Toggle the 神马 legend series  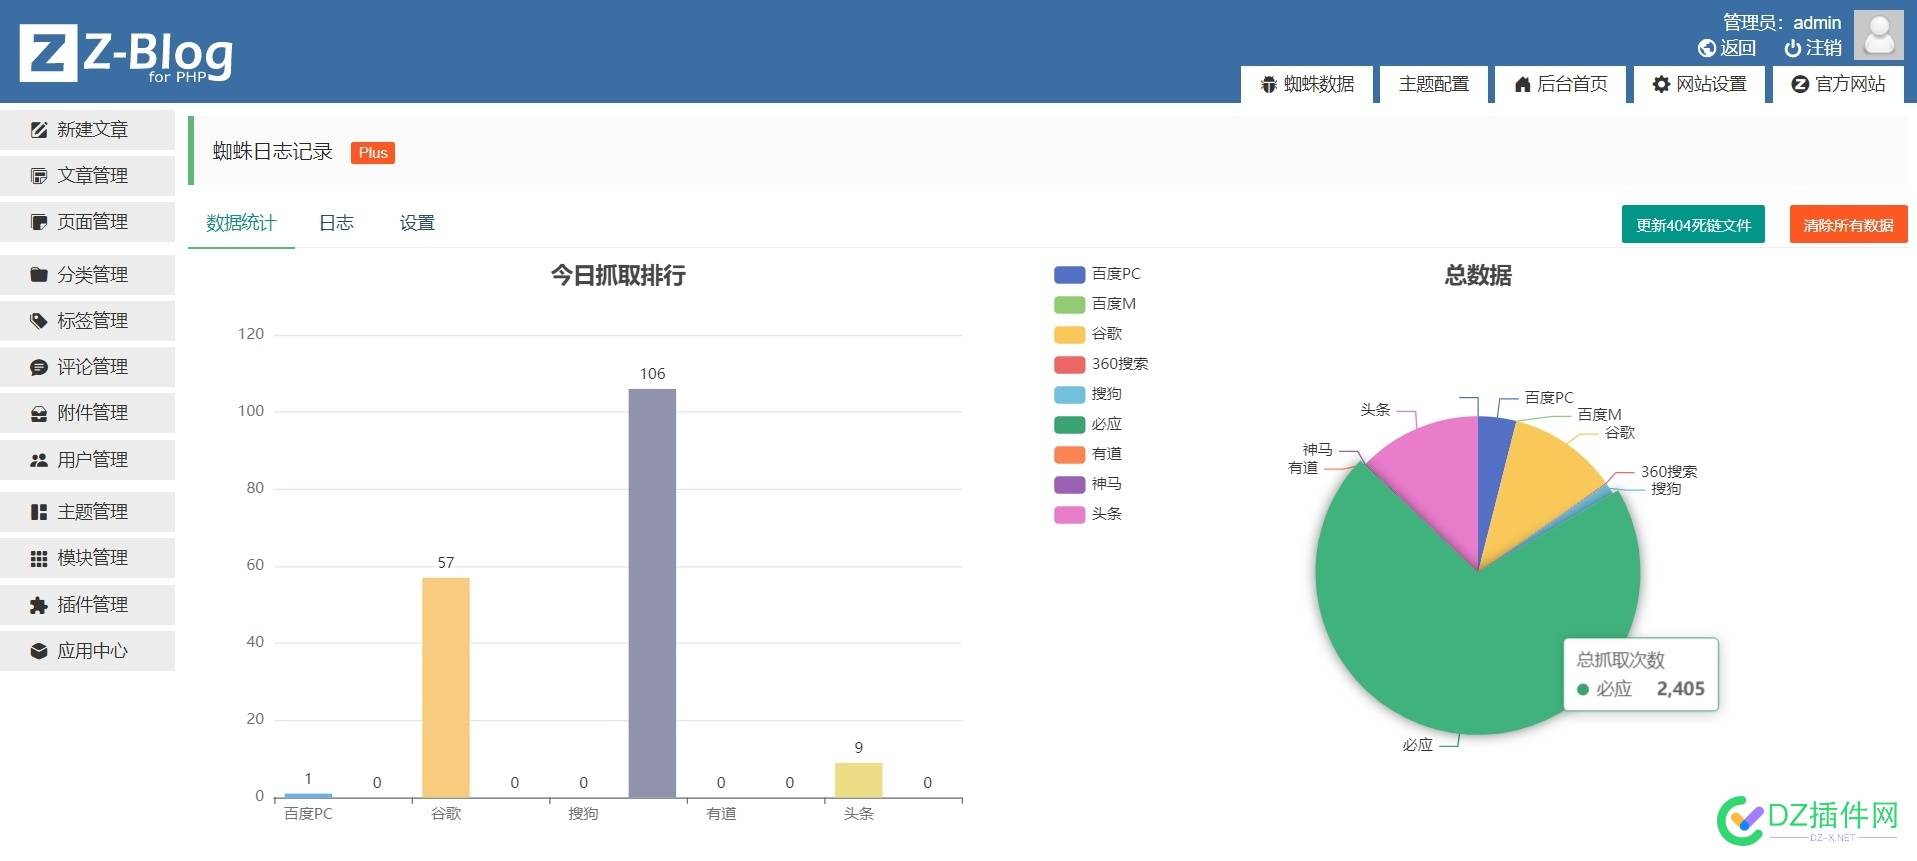pyautogui.click(x=1088, y=484)
